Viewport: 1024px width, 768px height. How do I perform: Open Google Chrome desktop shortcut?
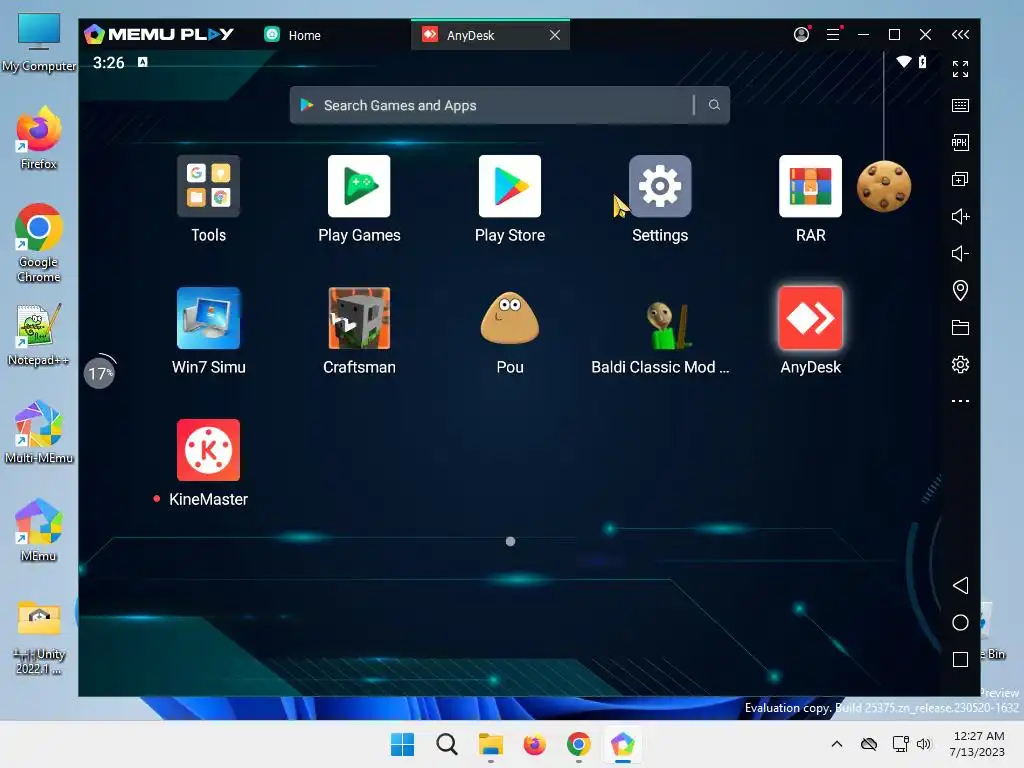point(39,243)
